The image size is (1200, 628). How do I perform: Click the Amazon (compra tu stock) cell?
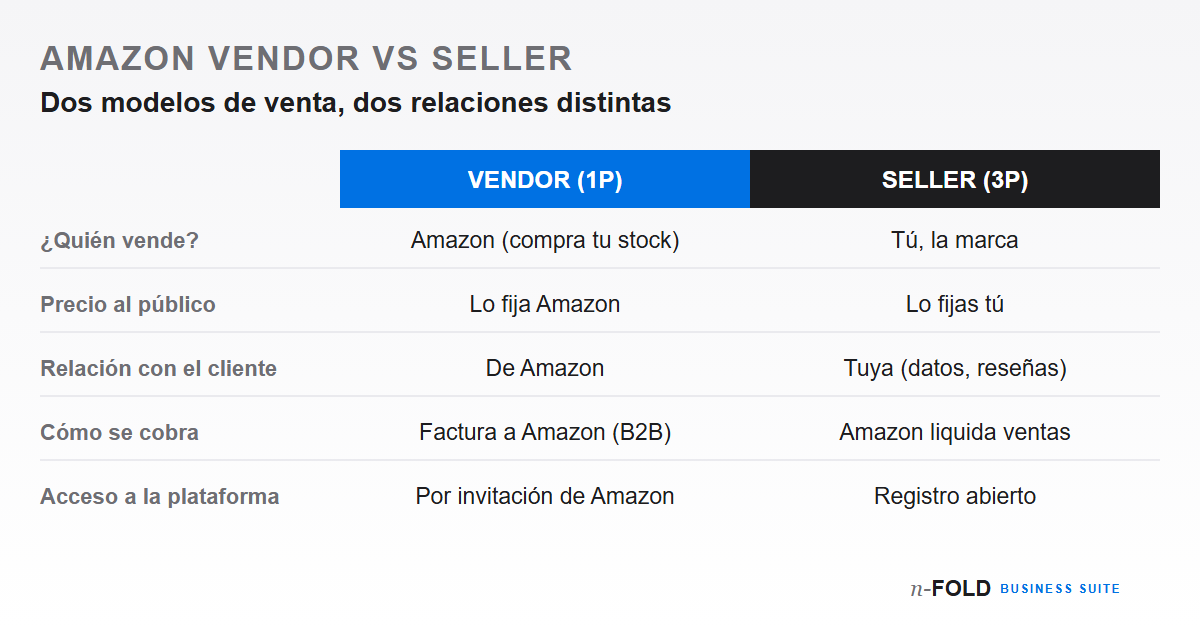coord(545,241)
